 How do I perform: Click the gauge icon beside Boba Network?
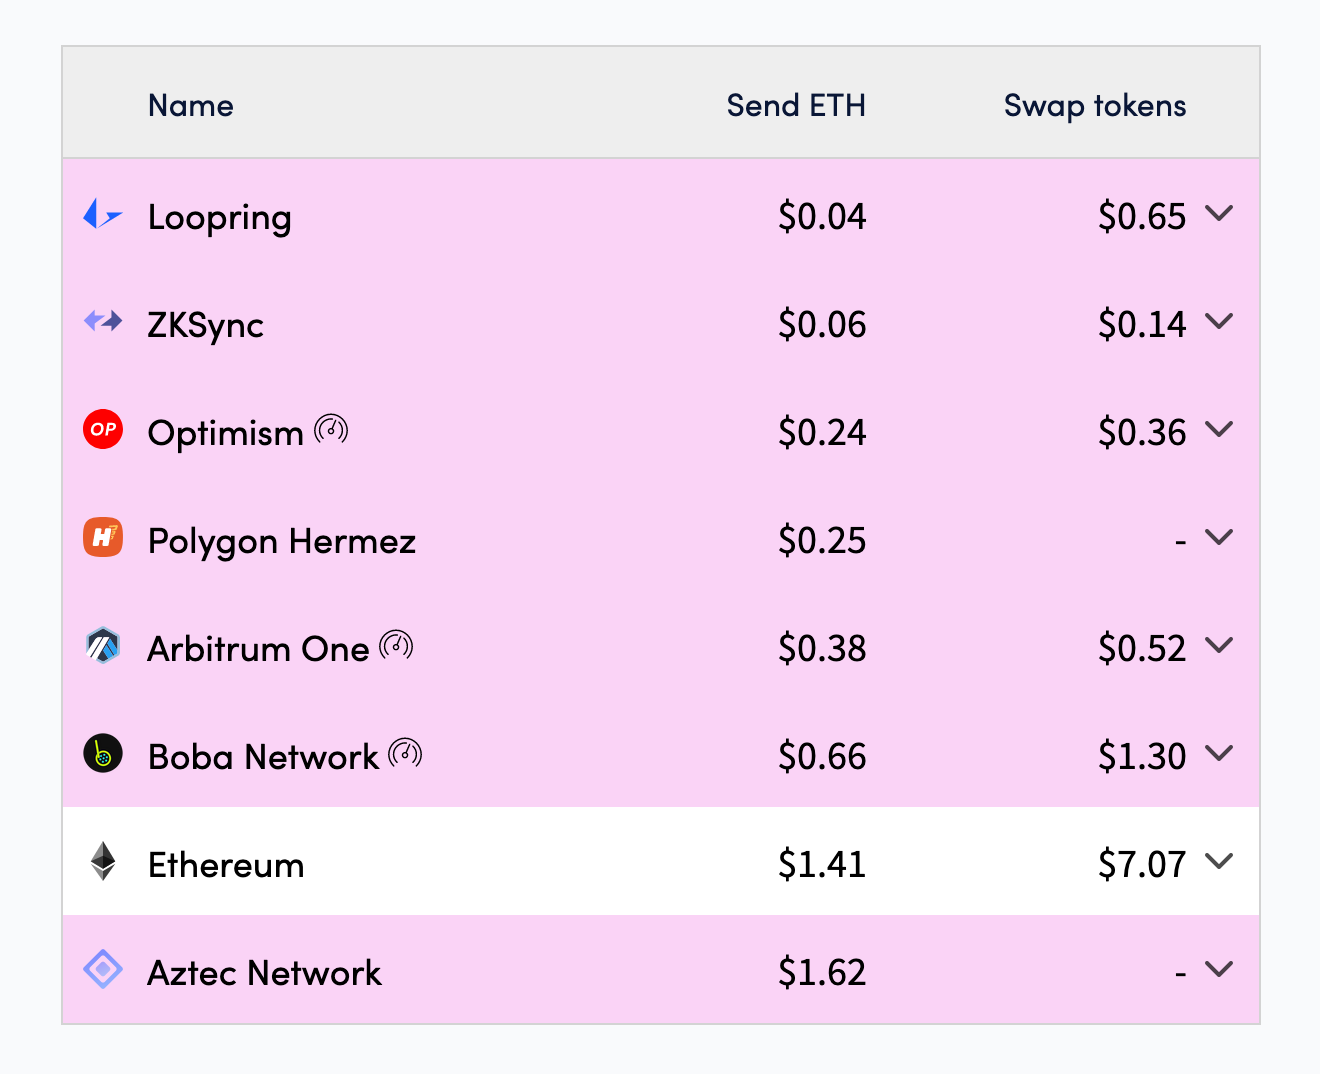(x=405, y=753)
